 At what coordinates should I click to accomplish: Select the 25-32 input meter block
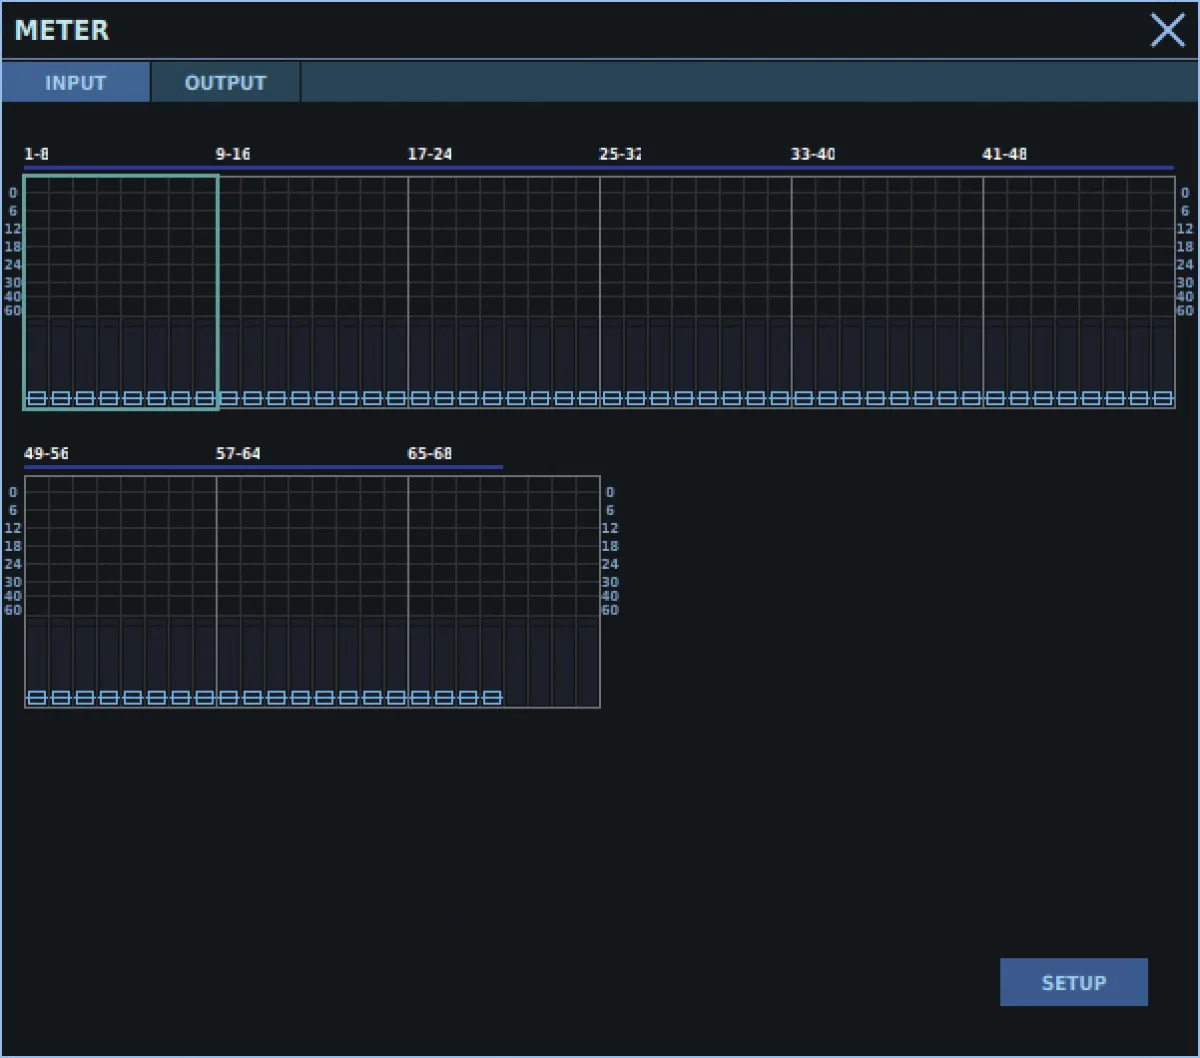pyautogui.click(x=696, y=292)
